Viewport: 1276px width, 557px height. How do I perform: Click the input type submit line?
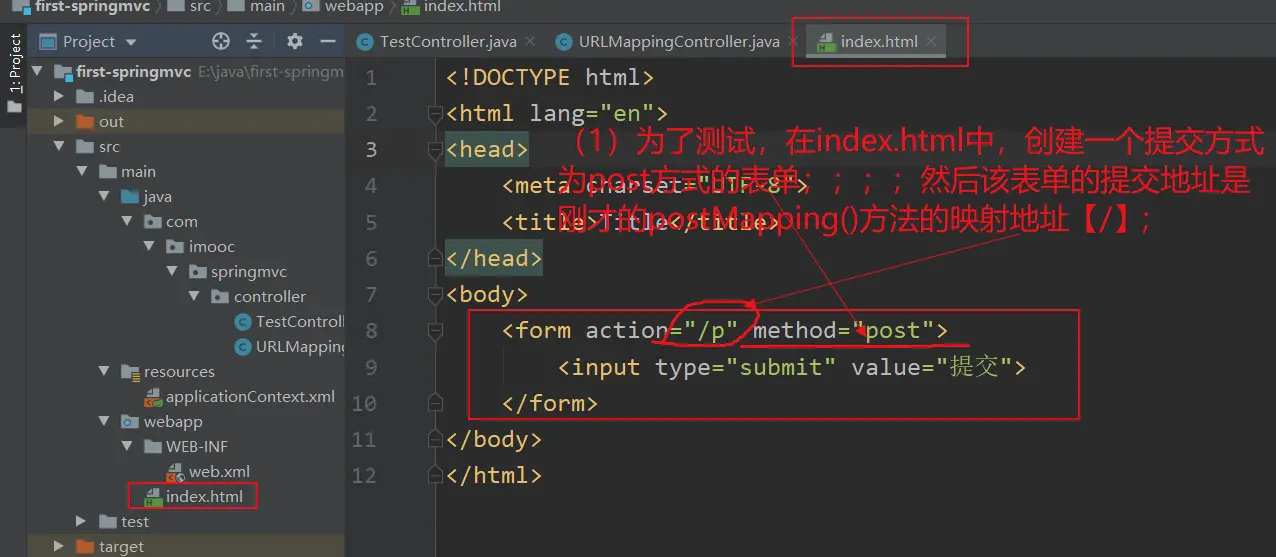pos(792,367)
